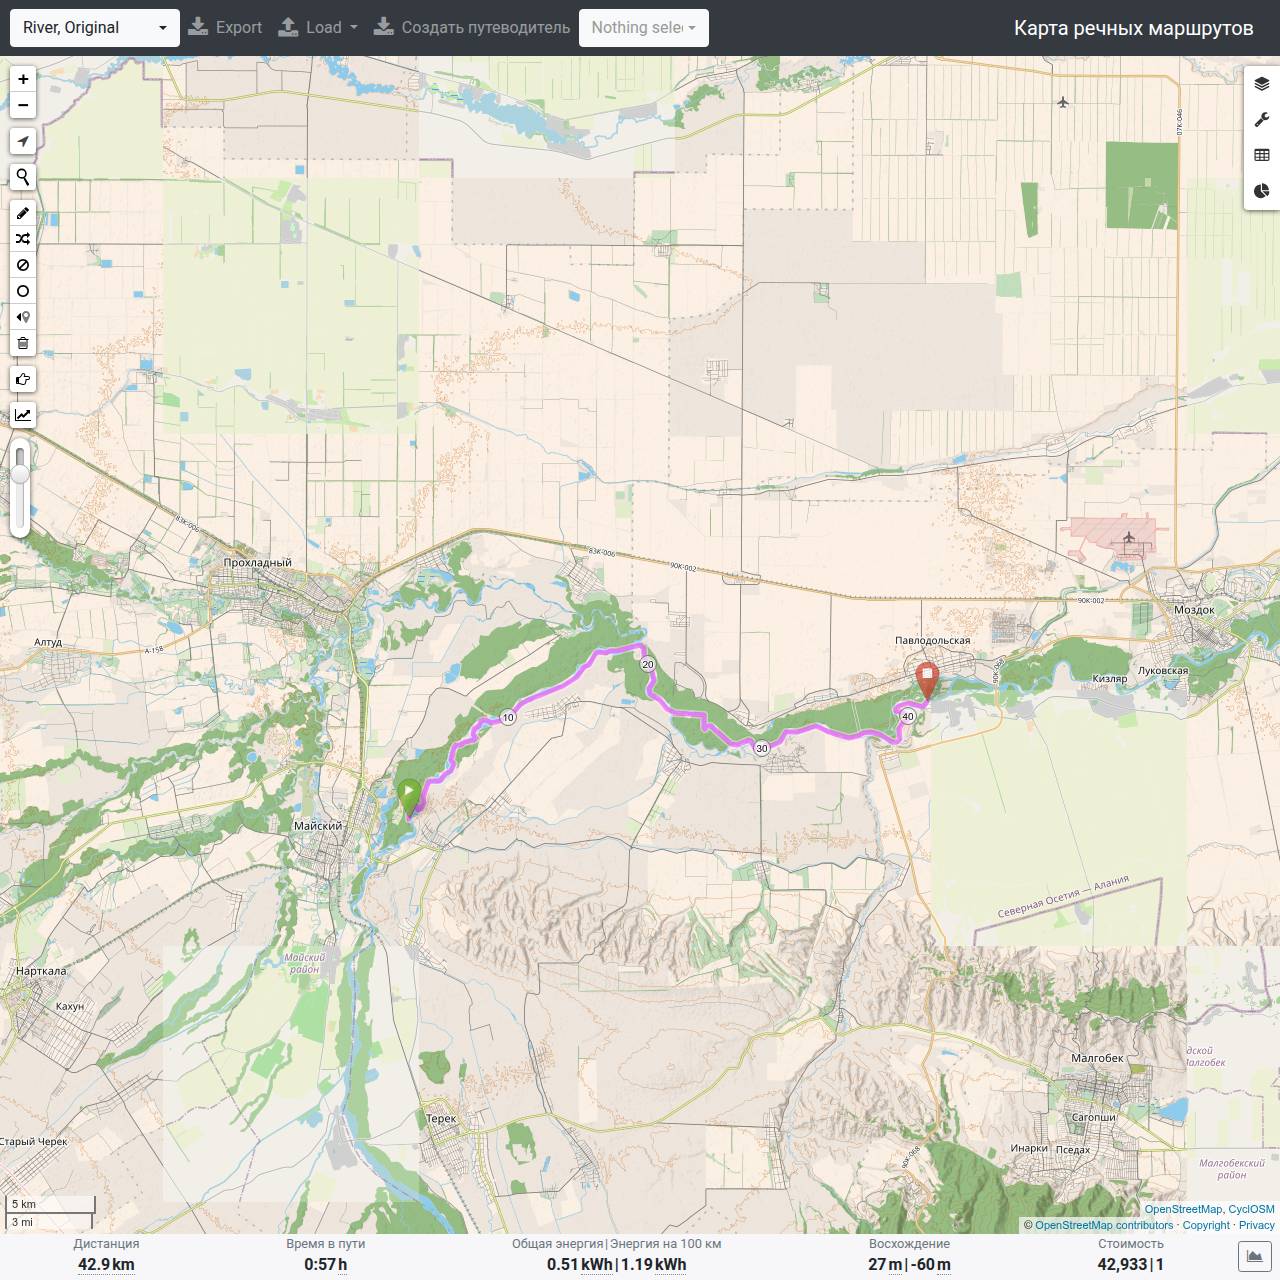Select the no-go area prohibition icon
Screen dimensions: 1280x1280
[x=23, y=265]
